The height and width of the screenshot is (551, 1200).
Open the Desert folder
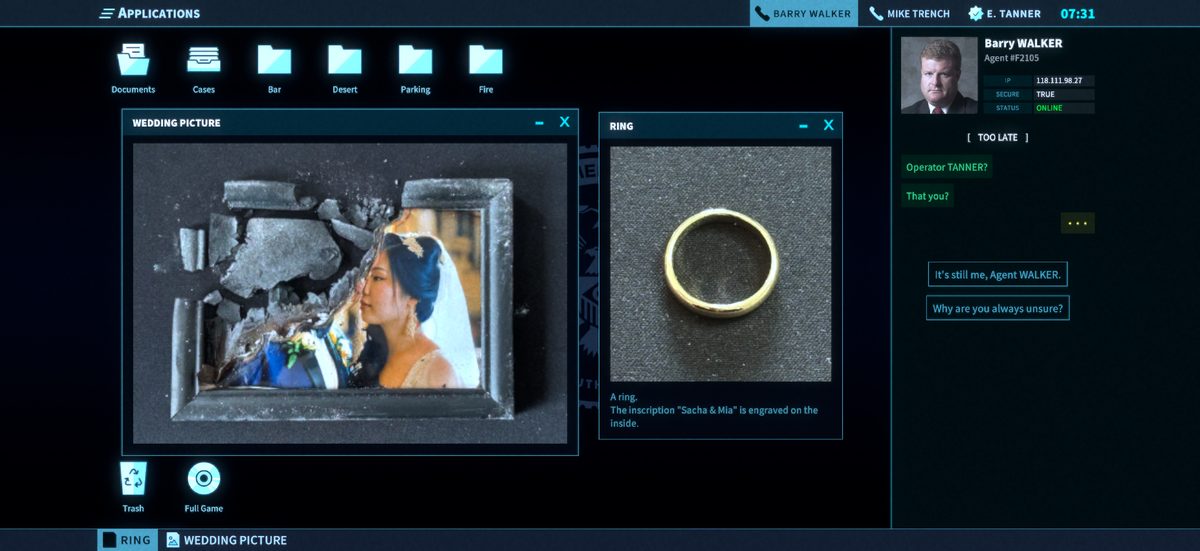345,60
